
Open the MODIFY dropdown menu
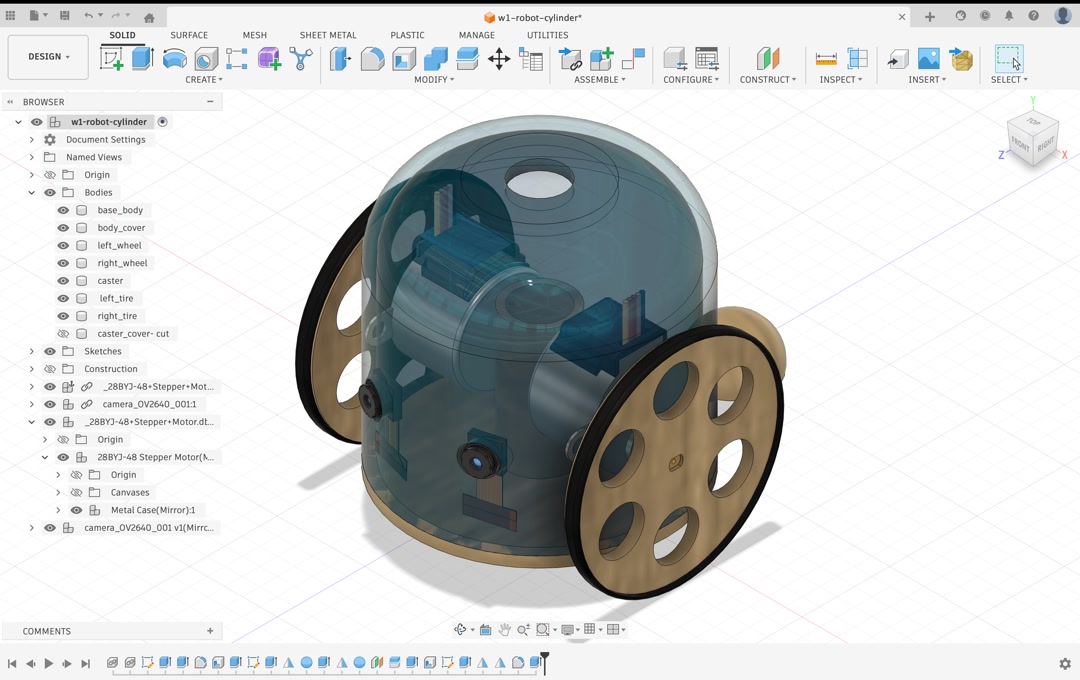pyautogui.click(x=434, y=80)
